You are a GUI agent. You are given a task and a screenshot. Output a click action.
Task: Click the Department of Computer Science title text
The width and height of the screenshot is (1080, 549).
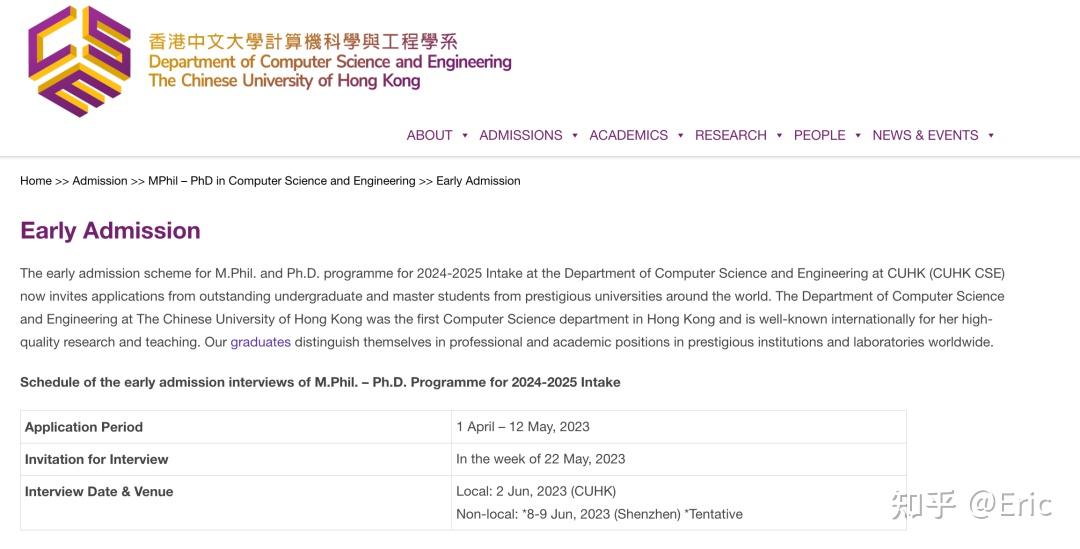pos(330,62)
